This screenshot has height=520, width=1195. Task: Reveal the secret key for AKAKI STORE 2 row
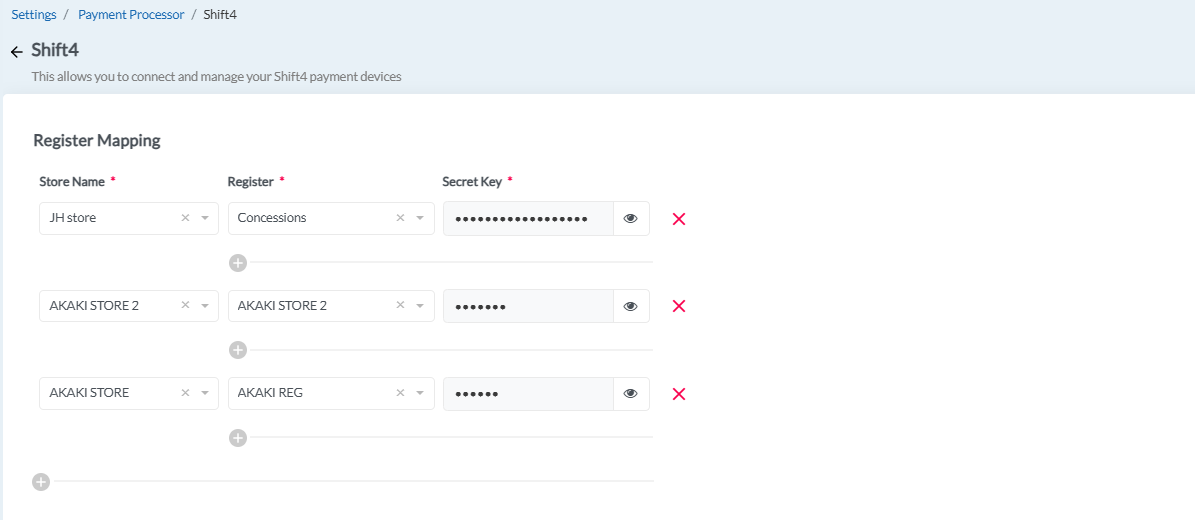click(631, 307)
